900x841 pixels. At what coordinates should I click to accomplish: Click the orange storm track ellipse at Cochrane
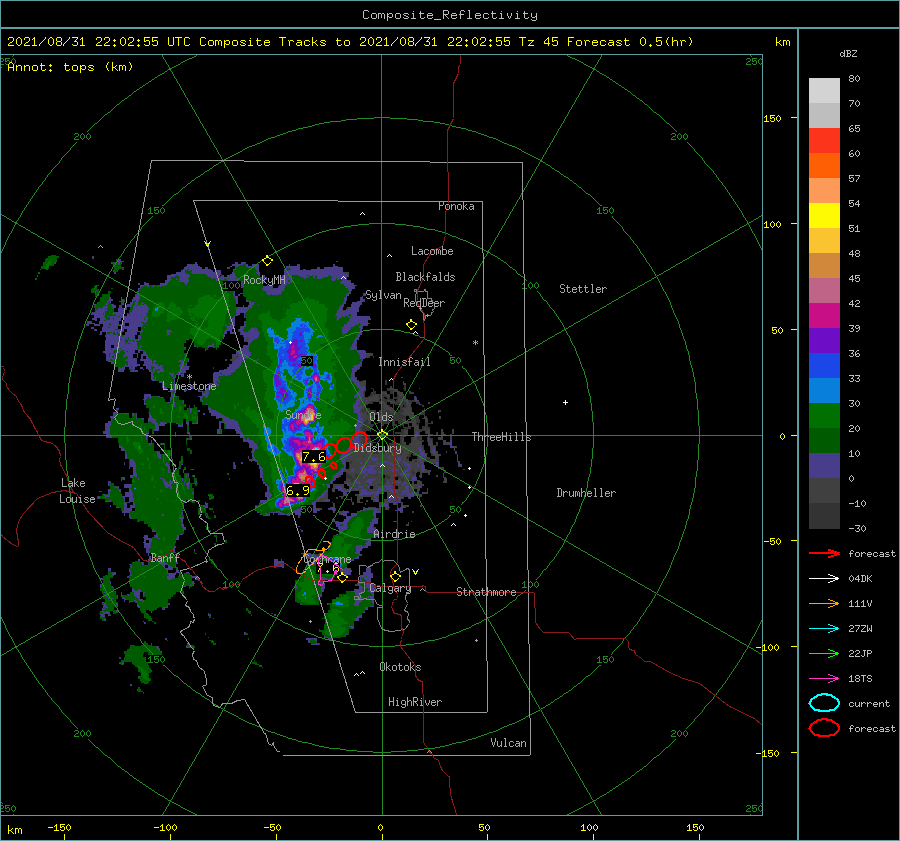(x=313, y=557)
